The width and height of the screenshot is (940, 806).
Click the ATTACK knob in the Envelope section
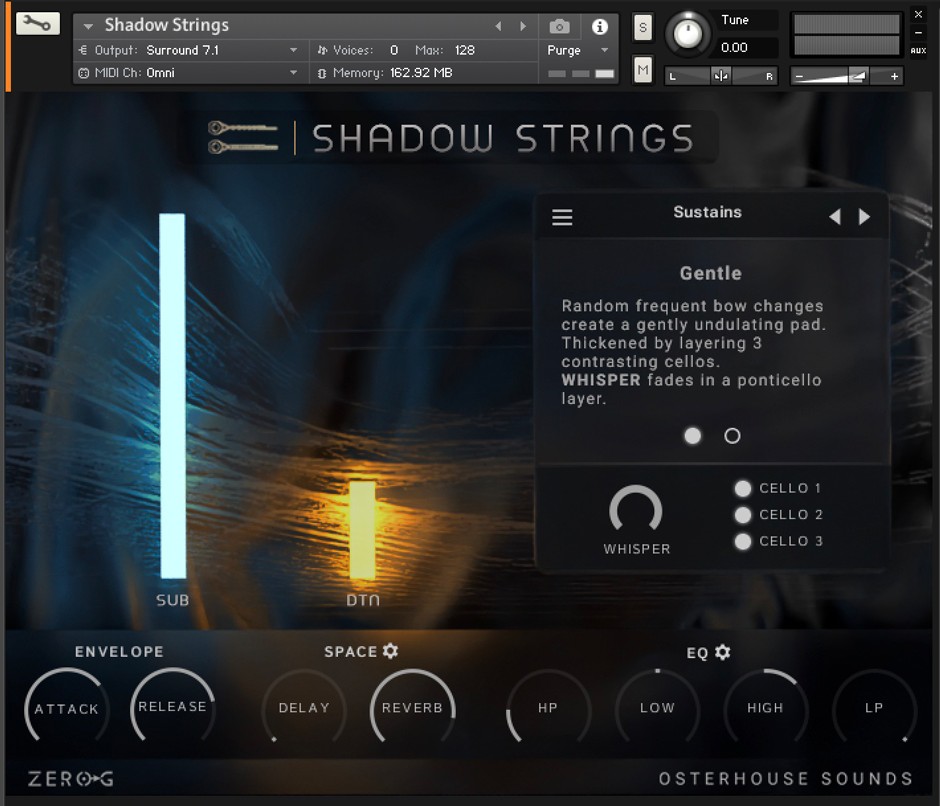click(66, 709)
